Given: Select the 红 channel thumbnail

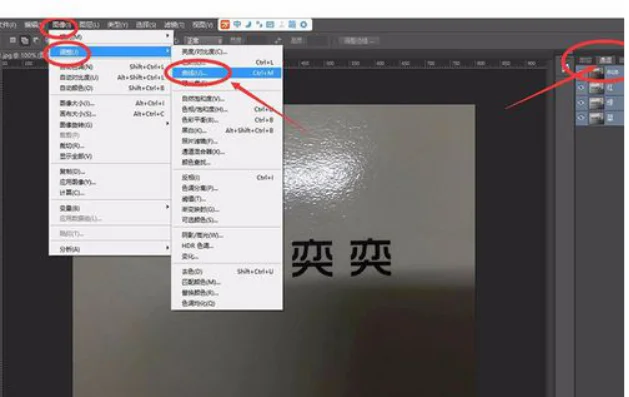Looking at the screenshot, I should coord(596,88).
